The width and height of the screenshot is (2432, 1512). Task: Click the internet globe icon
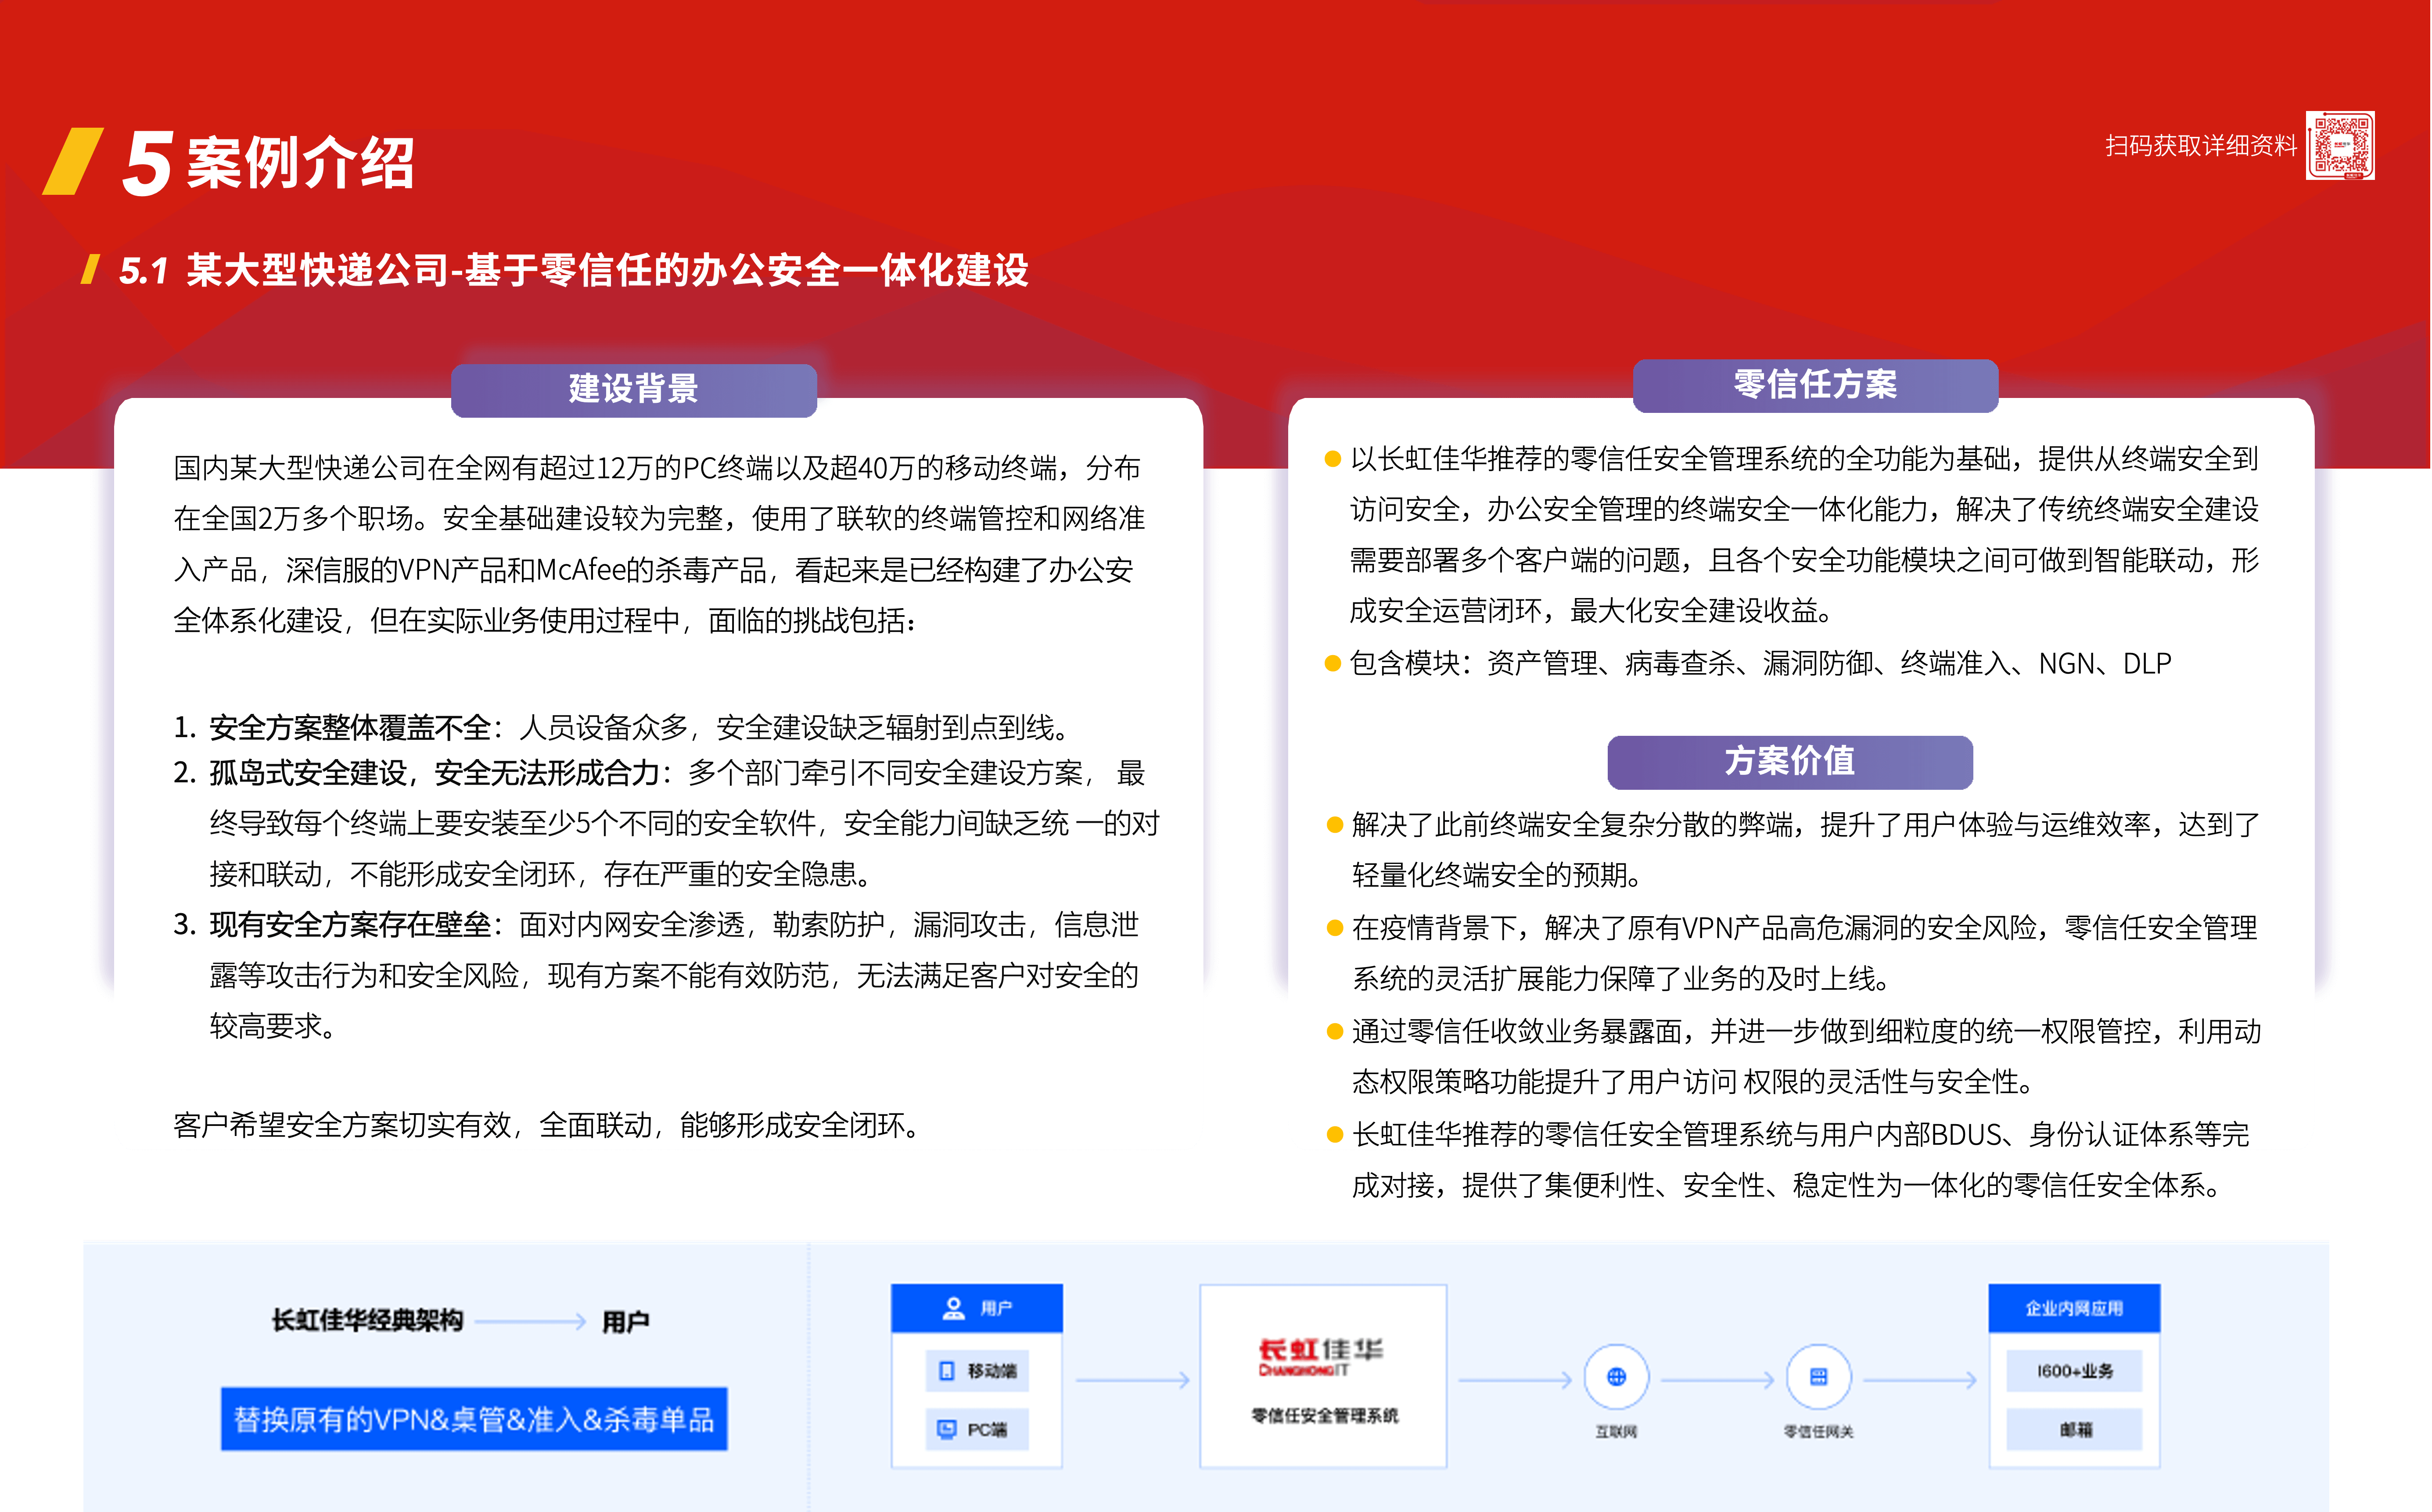(x=1616, y=1377)
